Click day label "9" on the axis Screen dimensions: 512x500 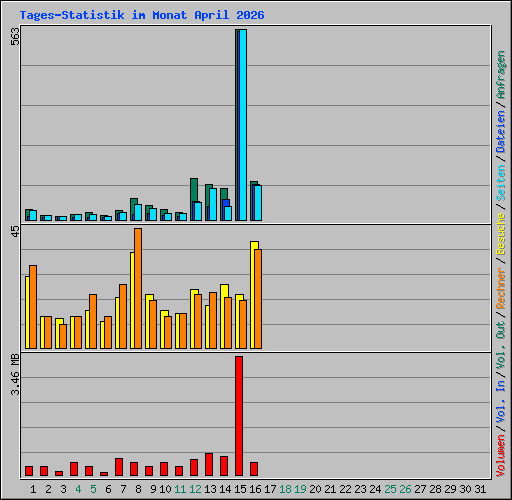tap(153, 489)
